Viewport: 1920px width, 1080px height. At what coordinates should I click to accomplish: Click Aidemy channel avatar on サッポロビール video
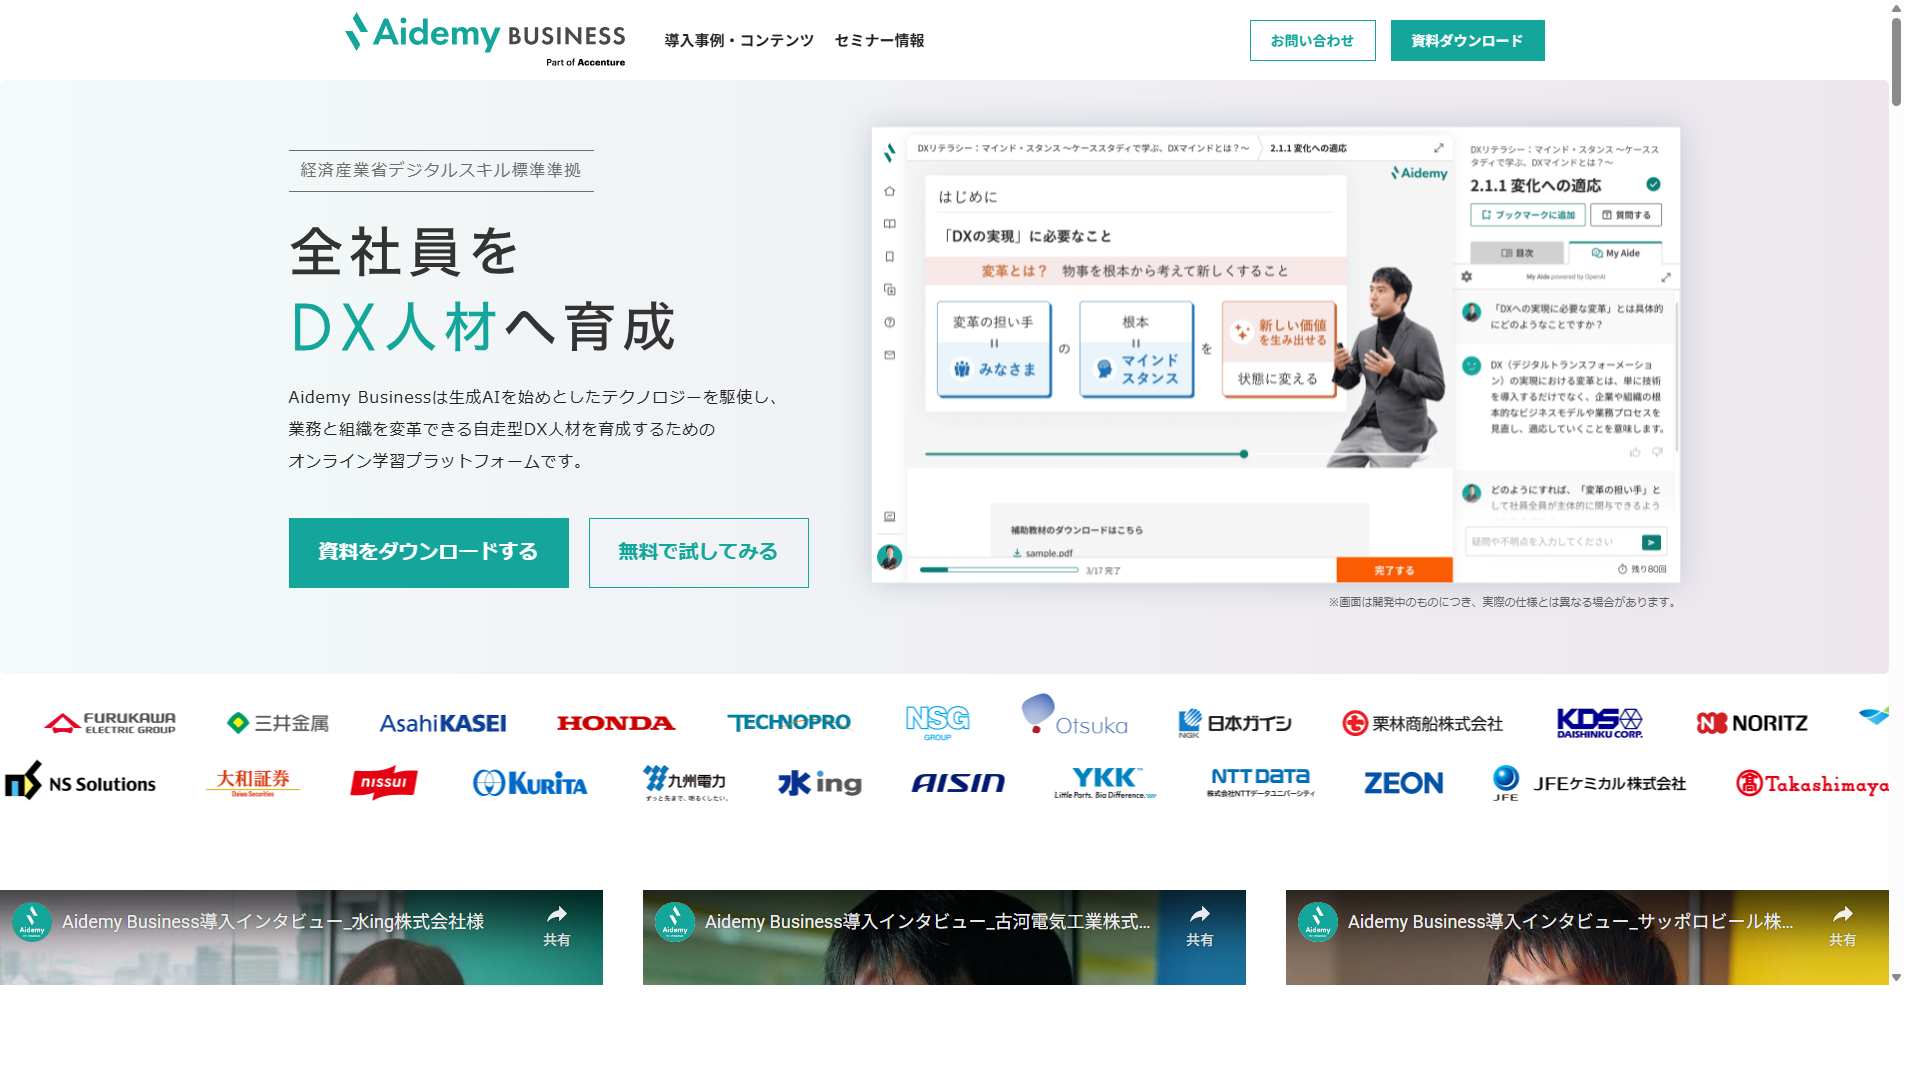pyautogui.click(x=1318, y=922)
